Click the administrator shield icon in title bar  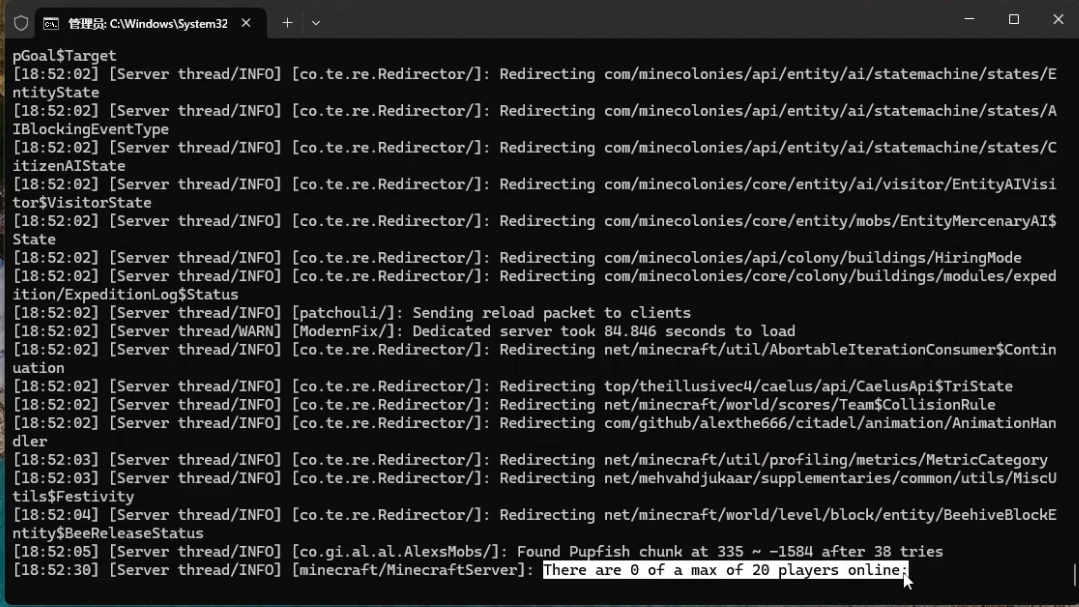20,23
